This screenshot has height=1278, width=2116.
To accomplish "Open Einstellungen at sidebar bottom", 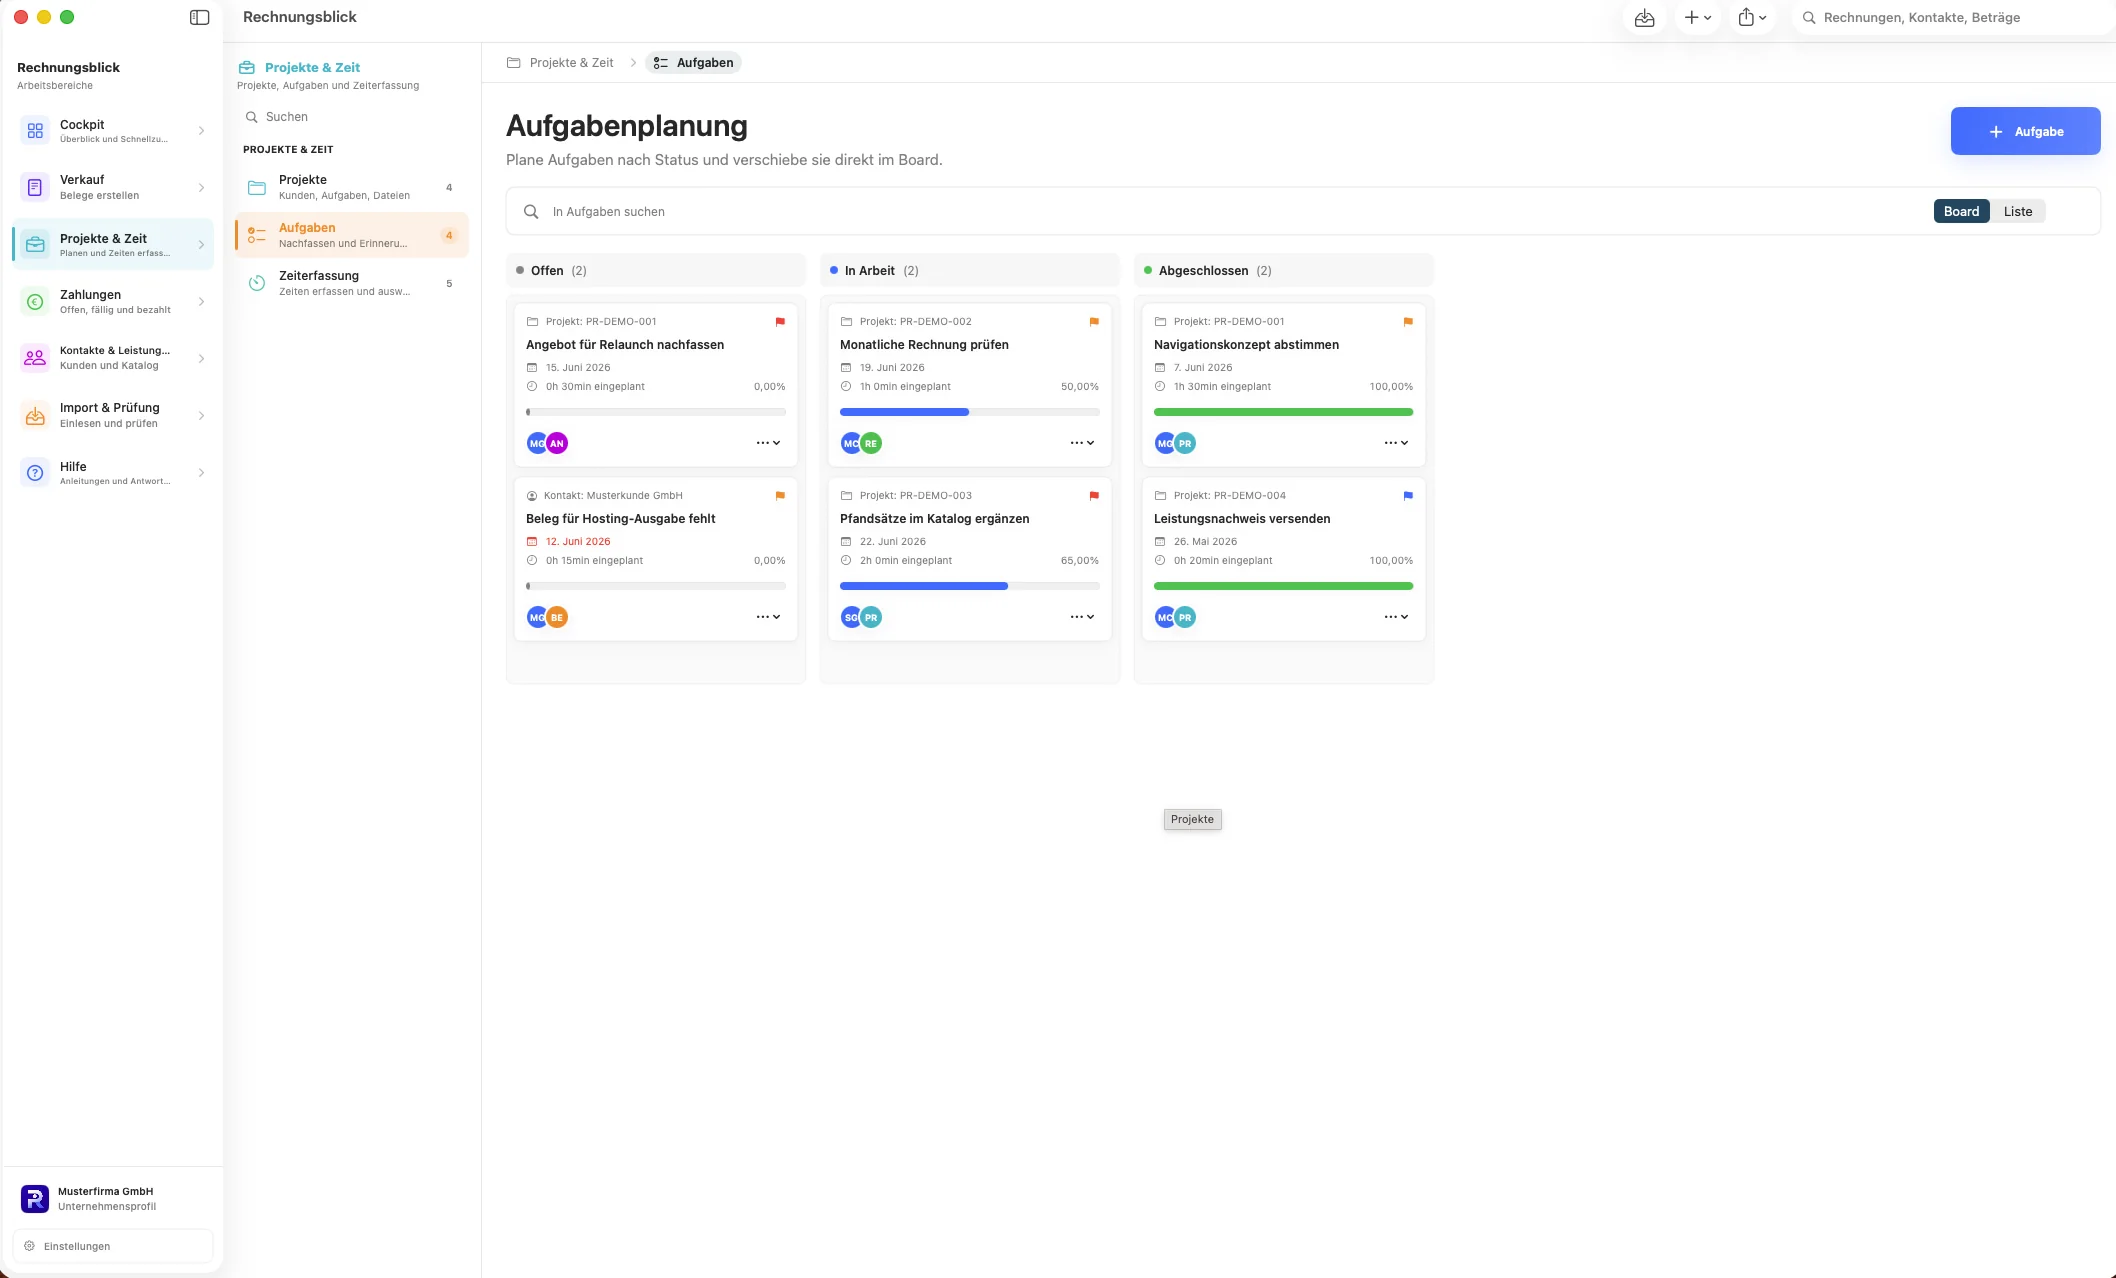I will pyautogui.click(x=113, y=1246).
